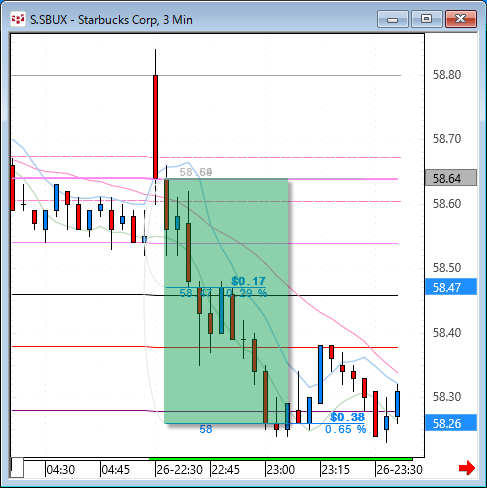Click the 58.26 blue price marker

(x=451, y=423)
